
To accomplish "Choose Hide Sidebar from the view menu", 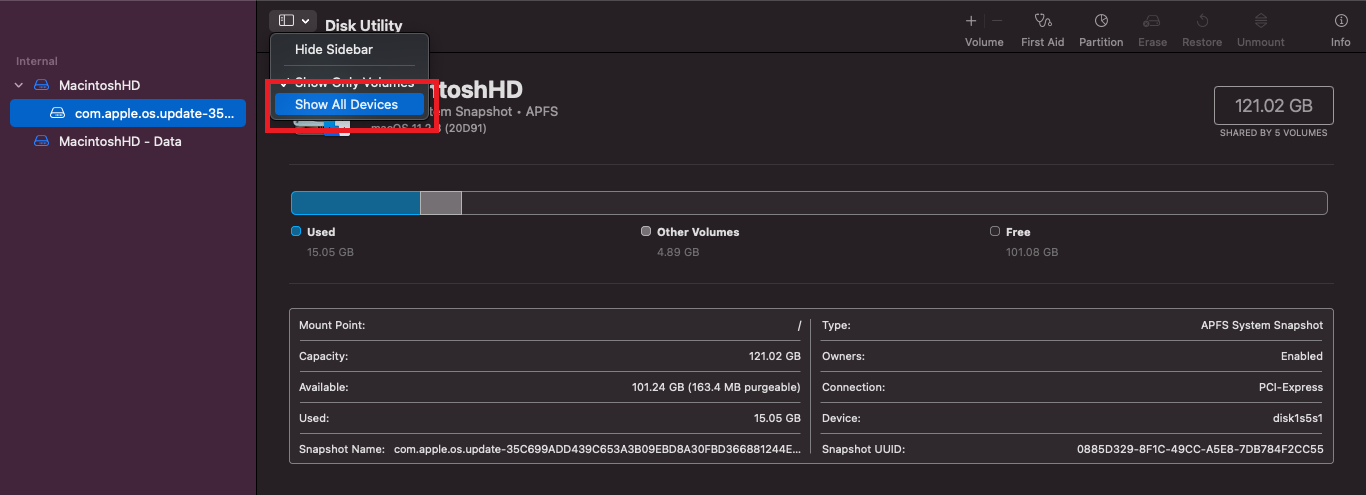I will point(334,50).
